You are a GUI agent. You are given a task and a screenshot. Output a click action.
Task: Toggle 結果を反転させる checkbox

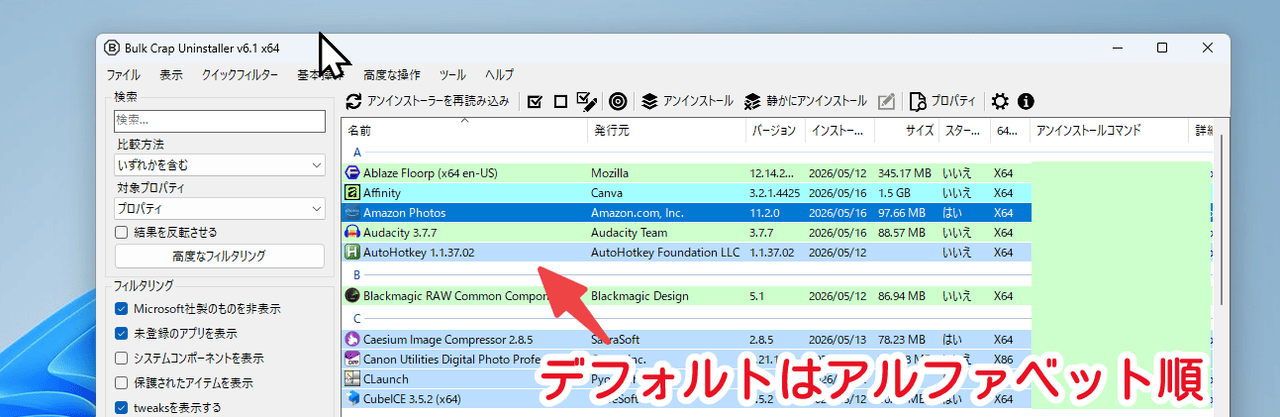[122, 232]
